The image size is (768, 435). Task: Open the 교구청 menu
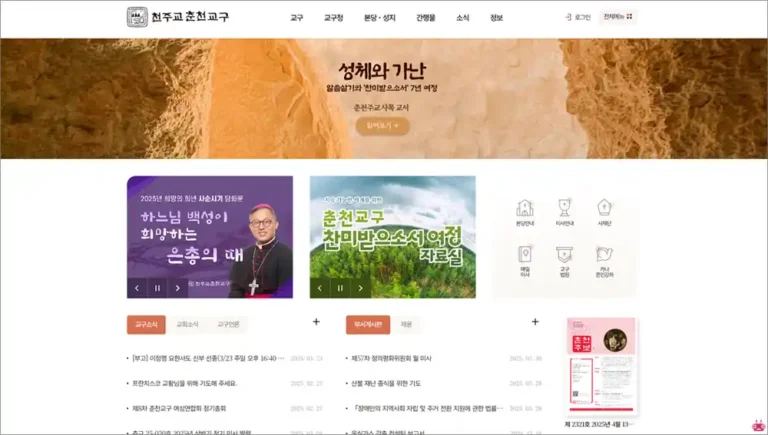tap(333, 18)
